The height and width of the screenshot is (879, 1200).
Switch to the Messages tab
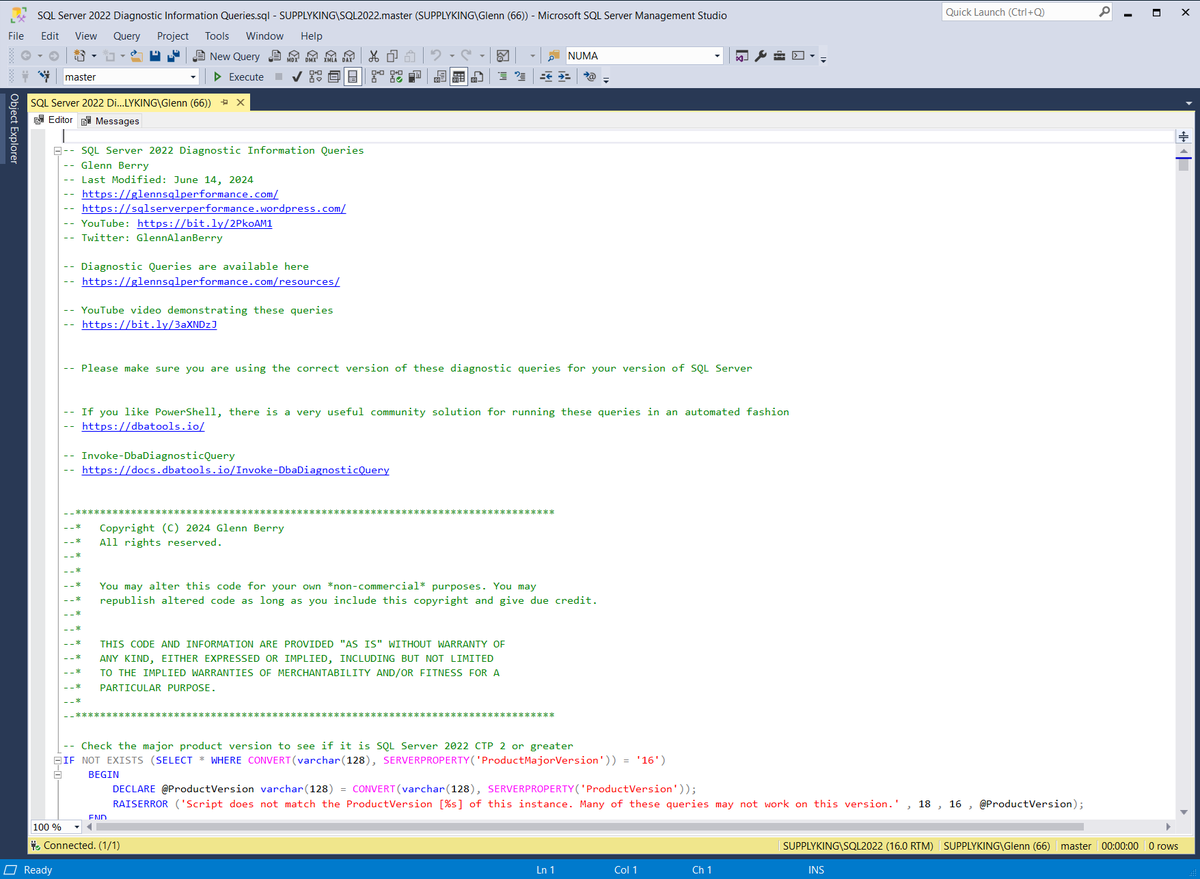click(x=110, y=121)
